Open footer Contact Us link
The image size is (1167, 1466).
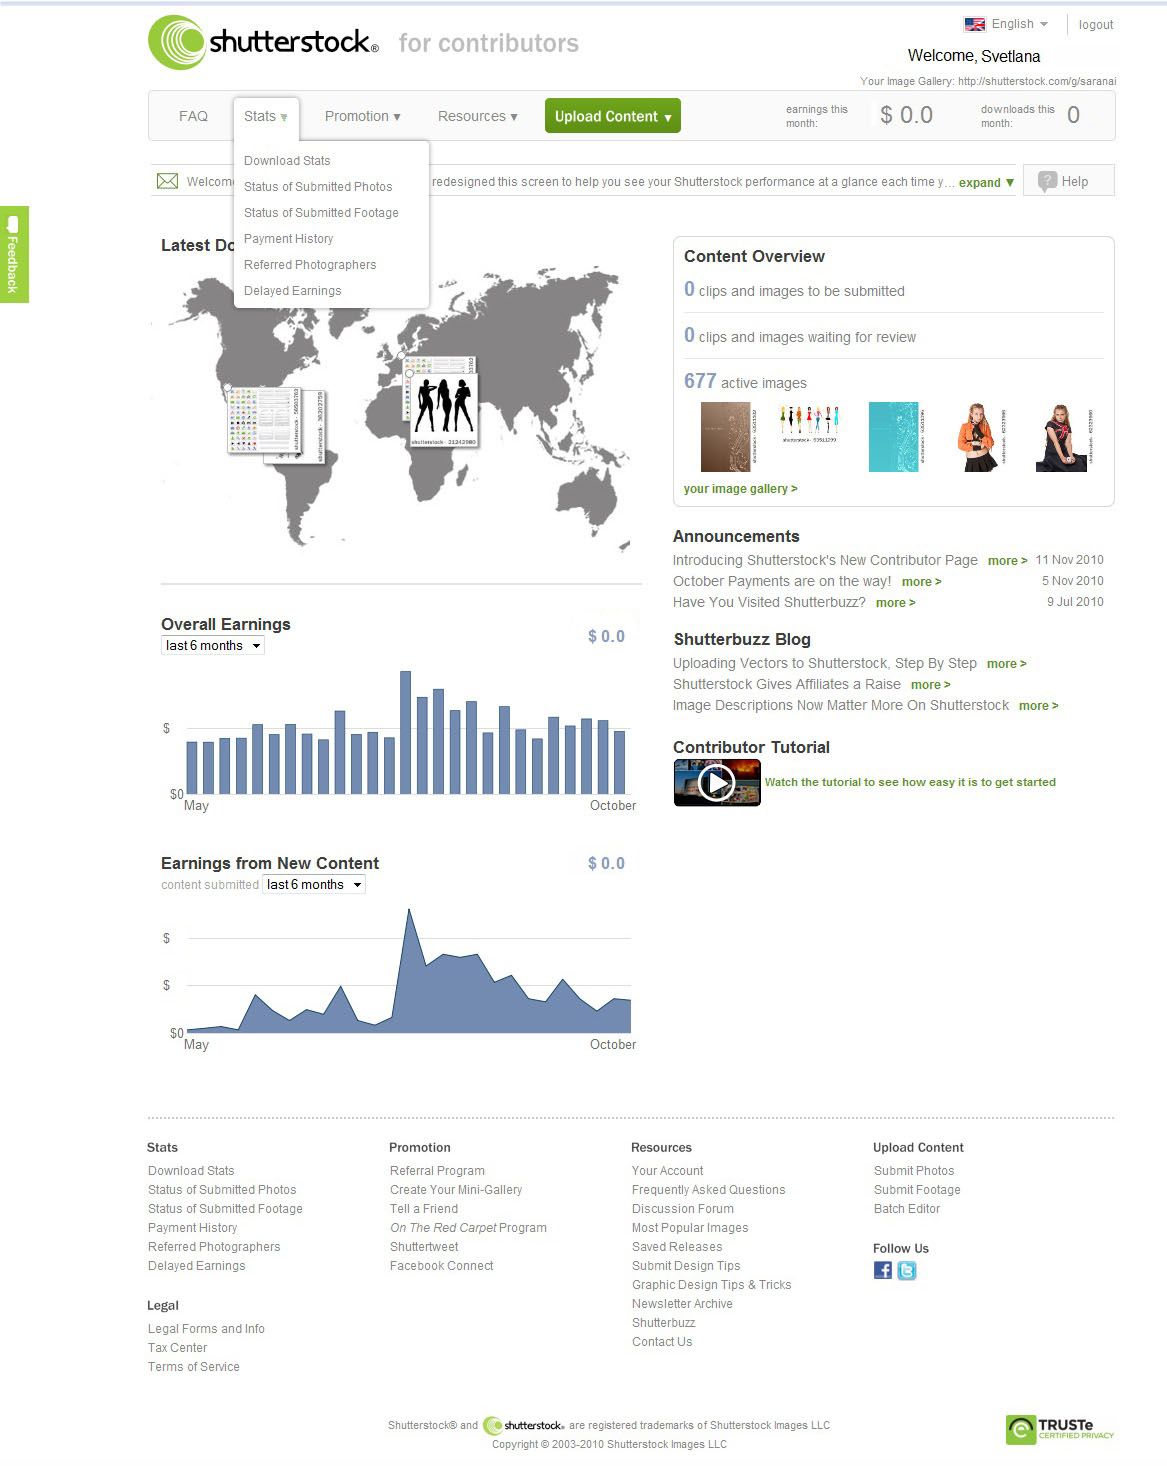[662, 1341]
